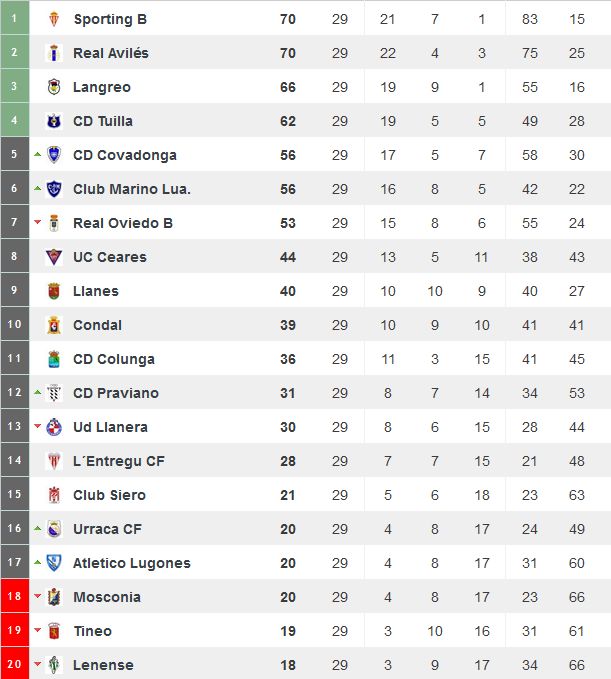
Task: Click the Real Avilés club crest
Action: [x=54, y=53]
